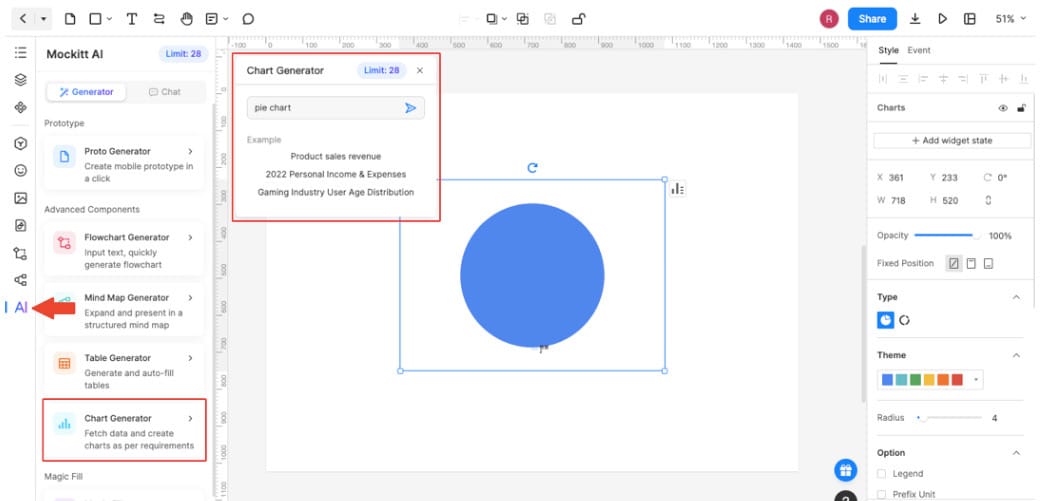
Task: Switch to the Generator tab
Action: point(86,92)
